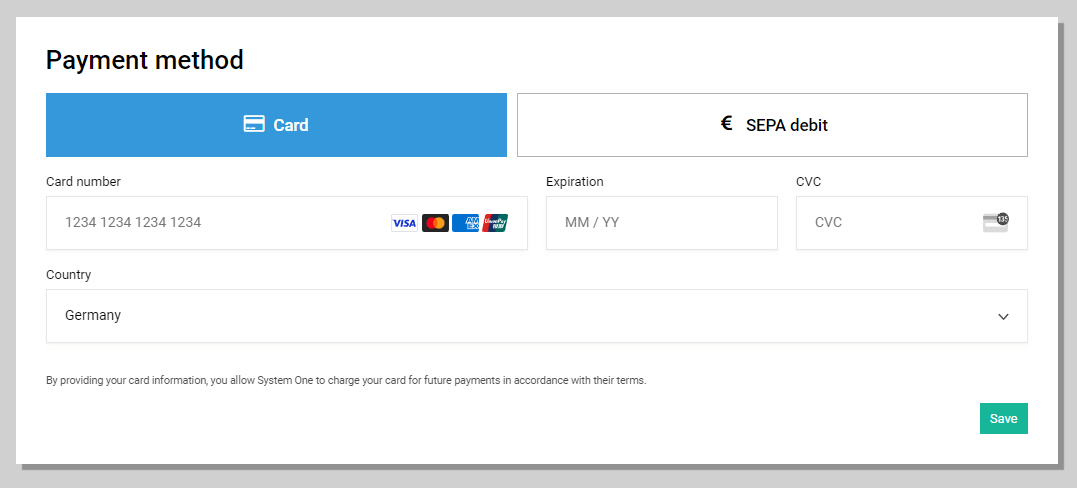Click the Visa logo icon
This screenshot has width=1077, height=488.
(x=405, y=223)
